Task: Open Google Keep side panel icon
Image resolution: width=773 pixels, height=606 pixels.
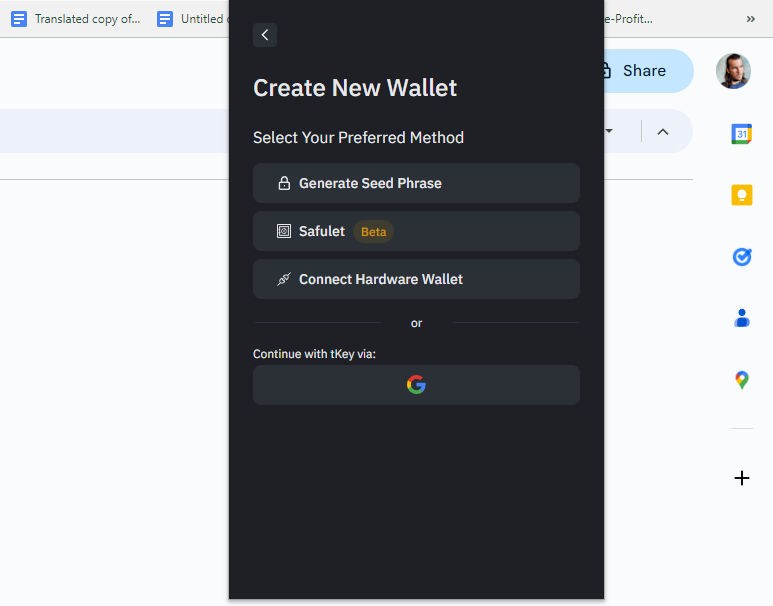Action: [741, 195]
